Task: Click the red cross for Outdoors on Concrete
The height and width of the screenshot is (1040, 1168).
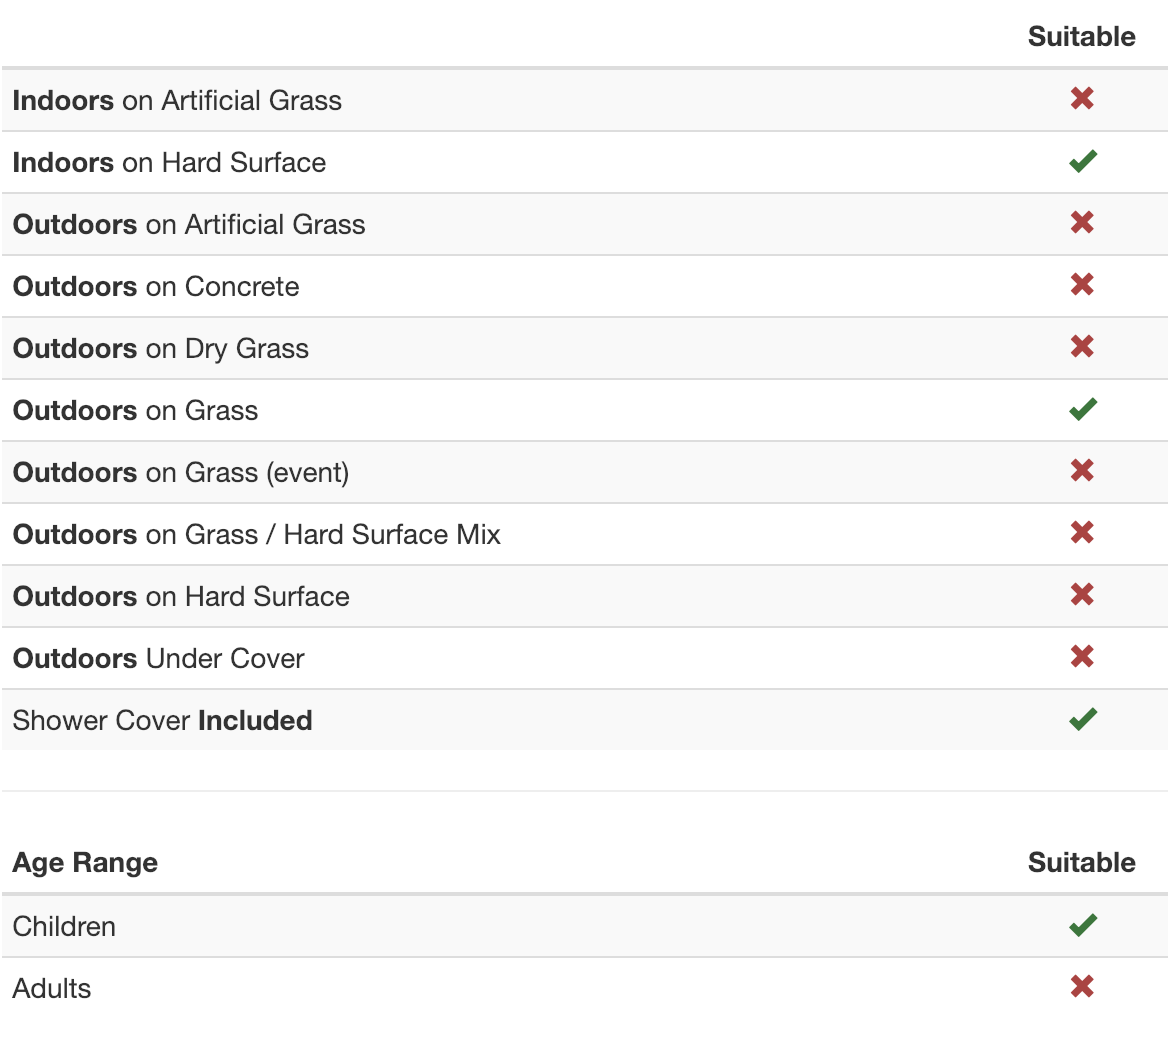Action: click(1082, 284)
